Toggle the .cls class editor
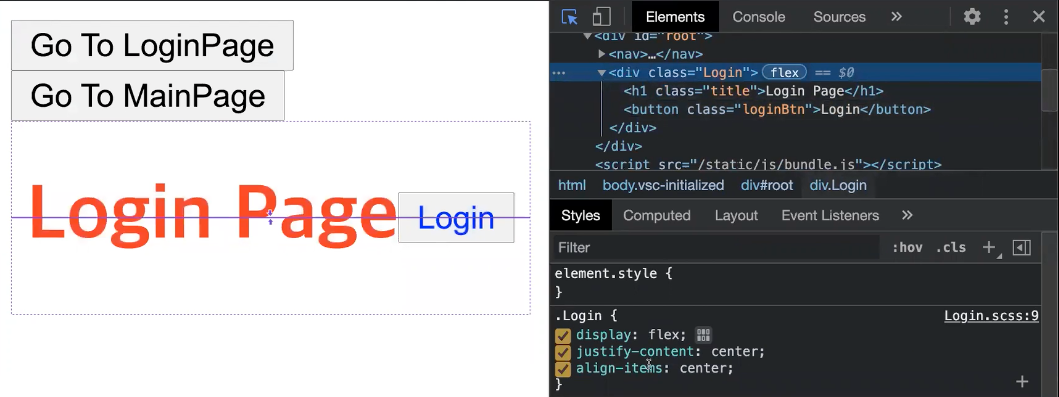1059x397 pixels. [x=951, y=248]
